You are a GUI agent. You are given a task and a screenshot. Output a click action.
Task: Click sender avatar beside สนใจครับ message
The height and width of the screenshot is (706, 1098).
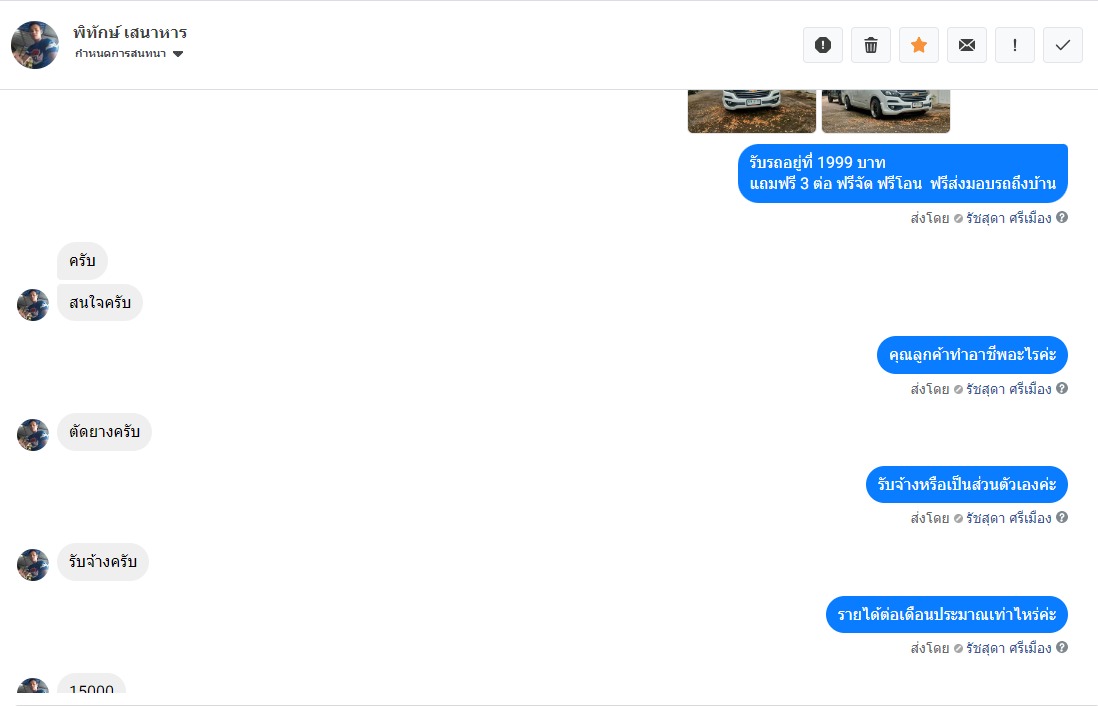coord(33,305)
